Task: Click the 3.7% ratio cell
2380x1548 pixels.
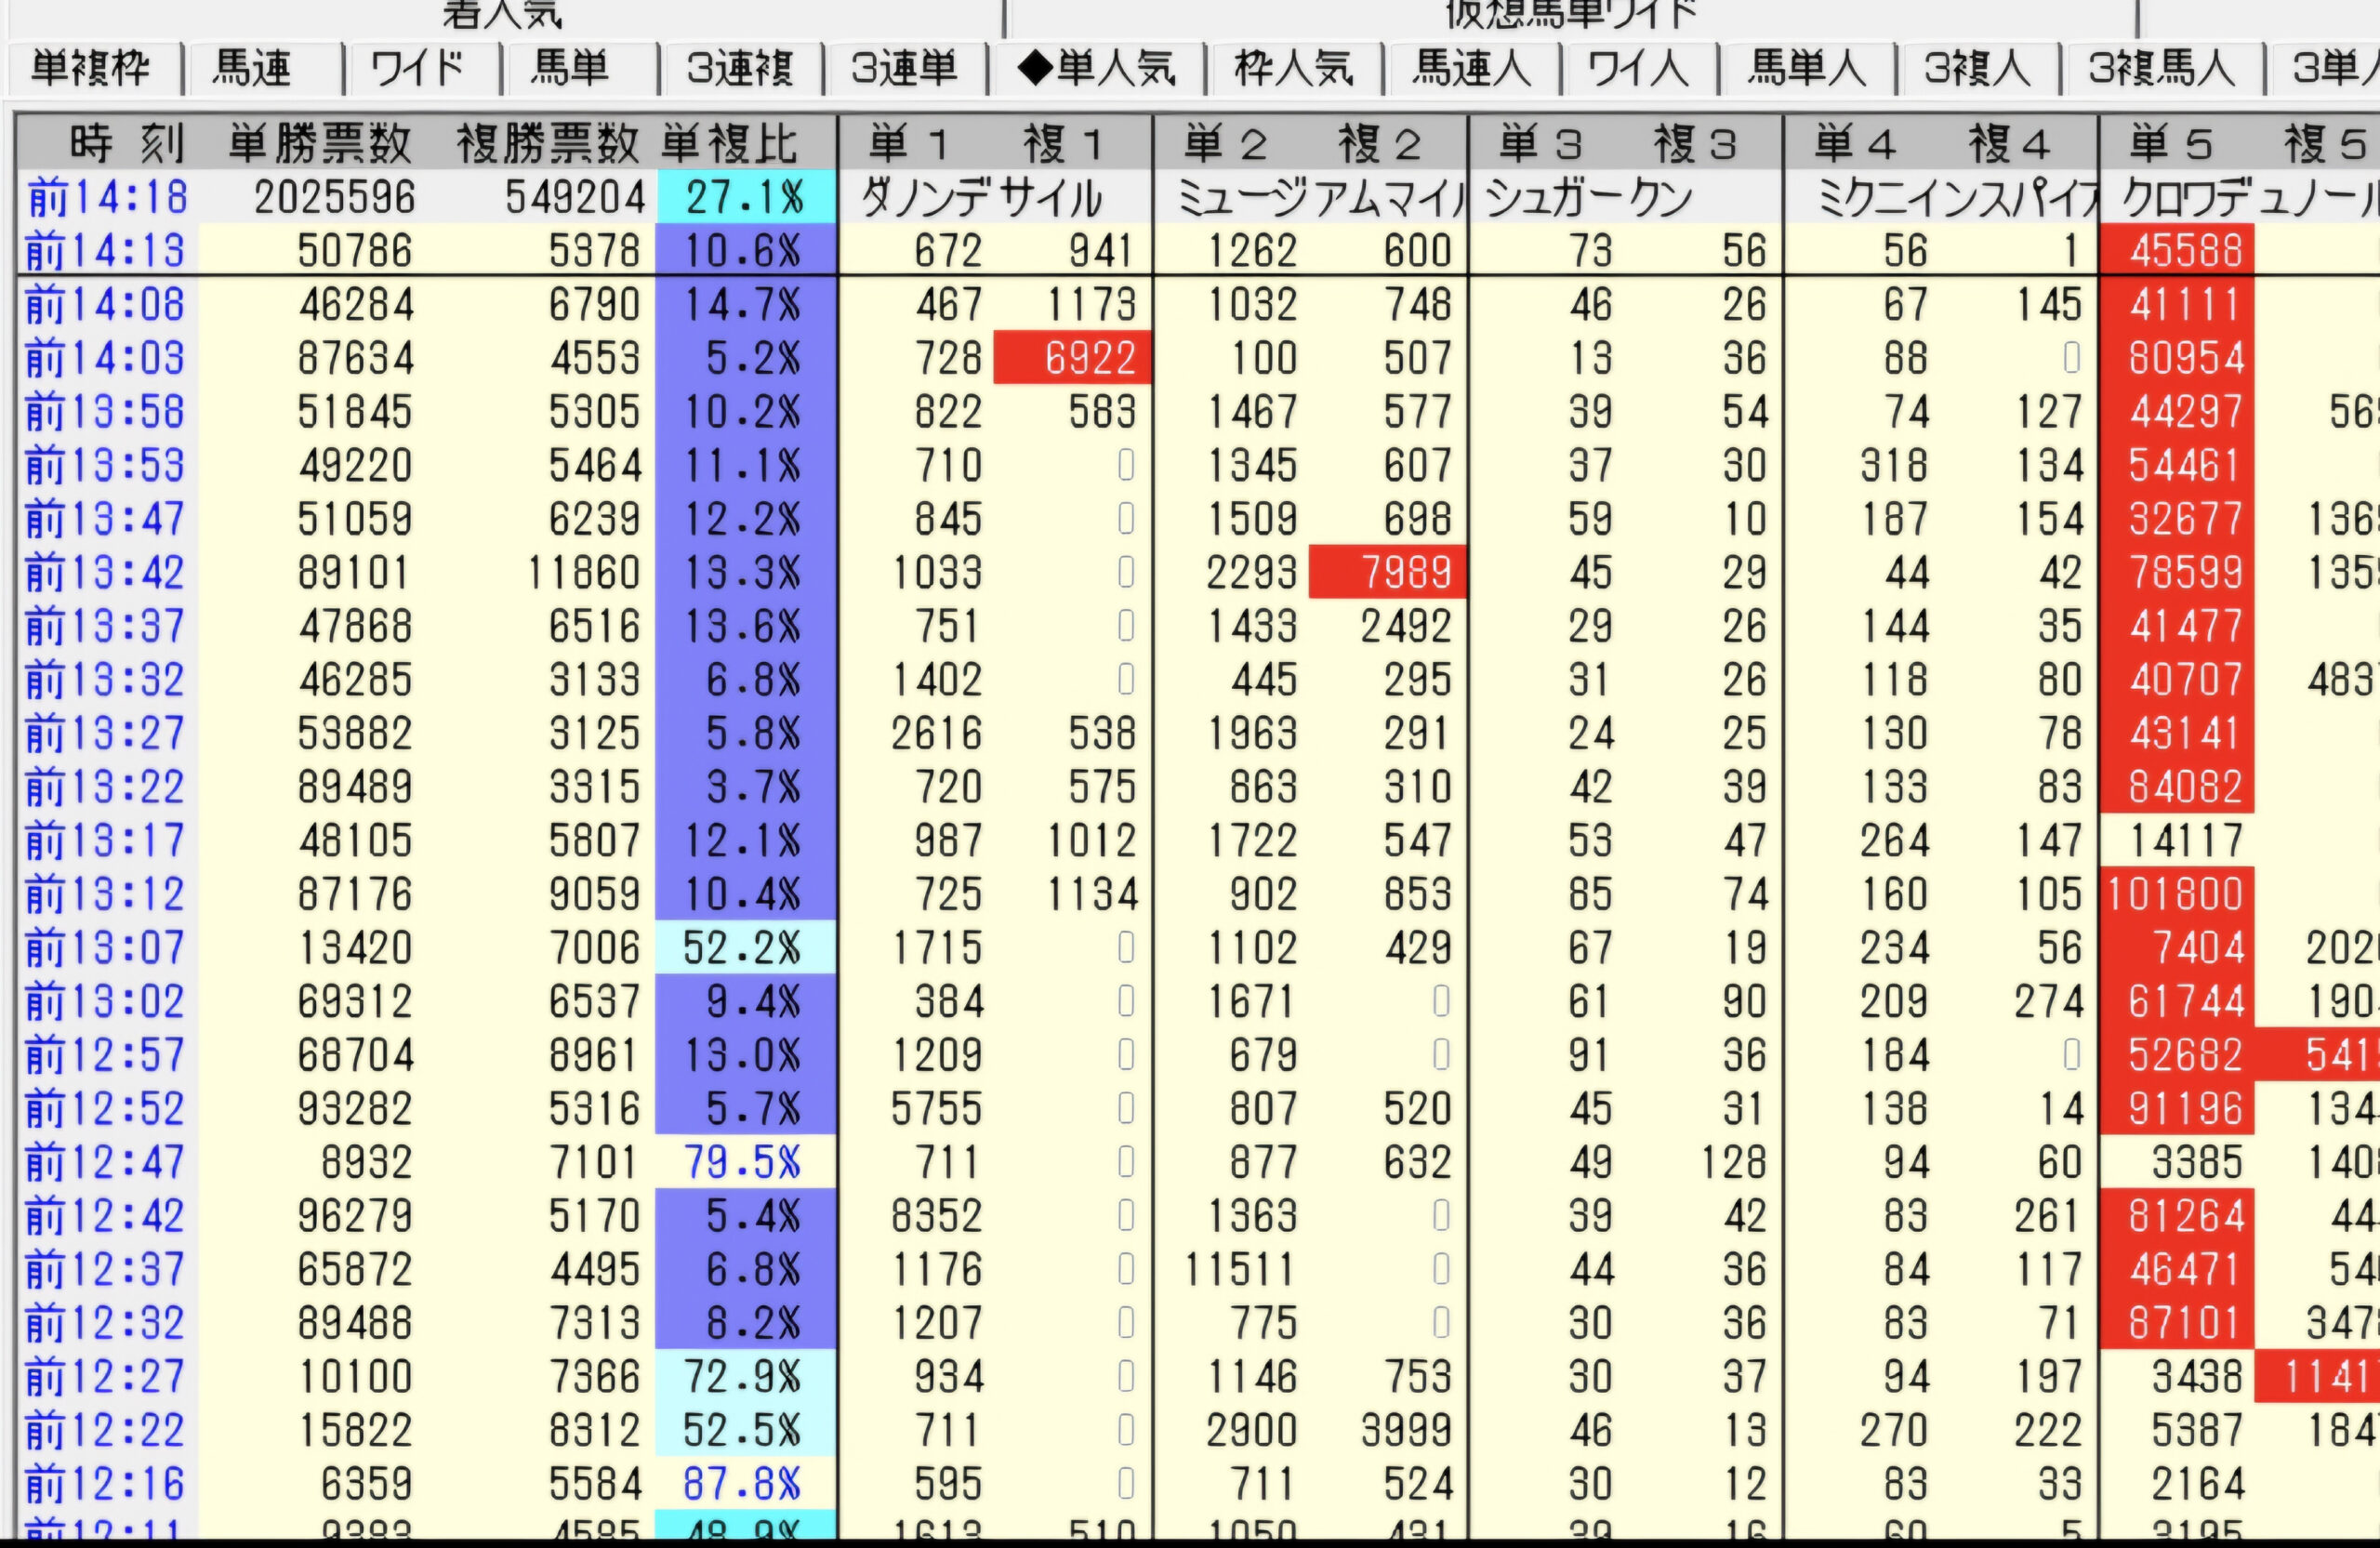Action: 746,787
